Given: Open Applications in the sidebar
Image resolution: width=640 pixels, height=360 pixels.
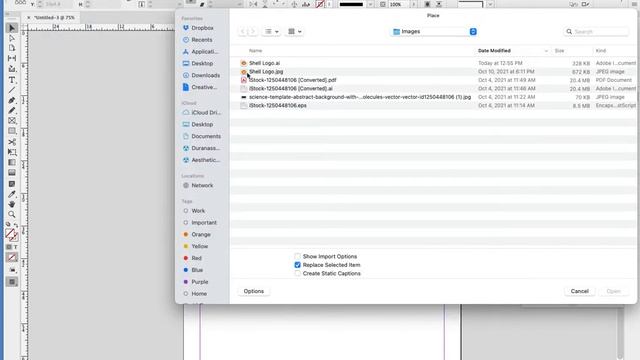Looking at the screenshot, I should (x=202, y=52).
